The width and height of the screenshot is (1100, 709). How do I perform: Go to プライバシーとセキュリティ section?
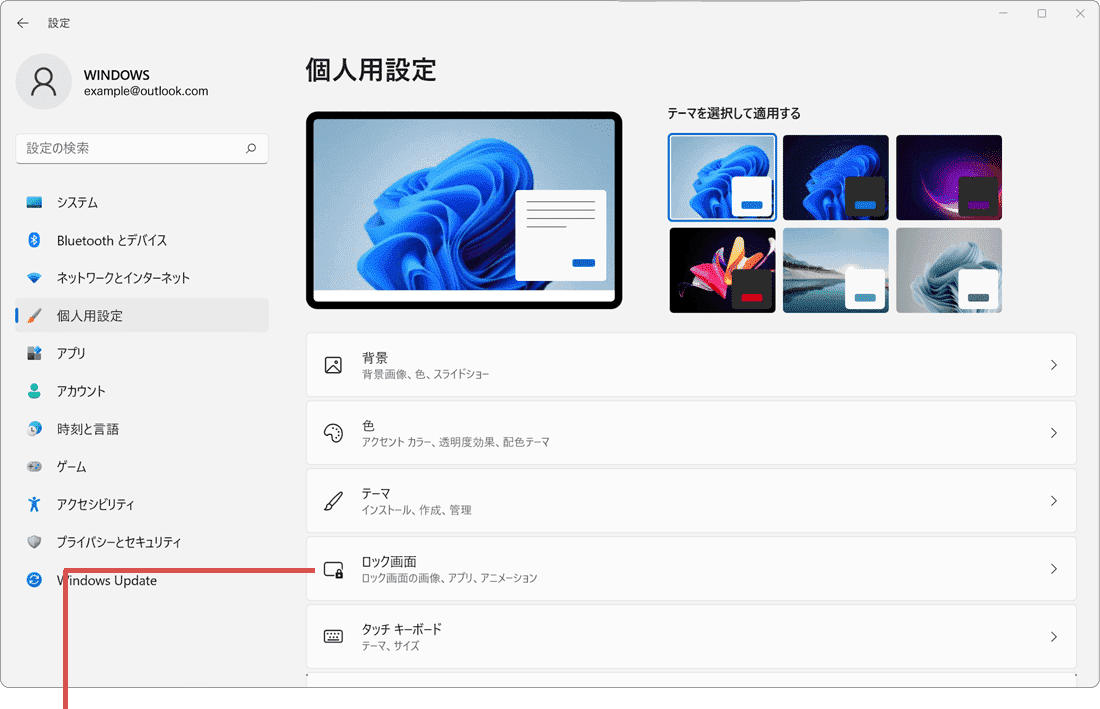pyautogui.click(x=118, y=542)
